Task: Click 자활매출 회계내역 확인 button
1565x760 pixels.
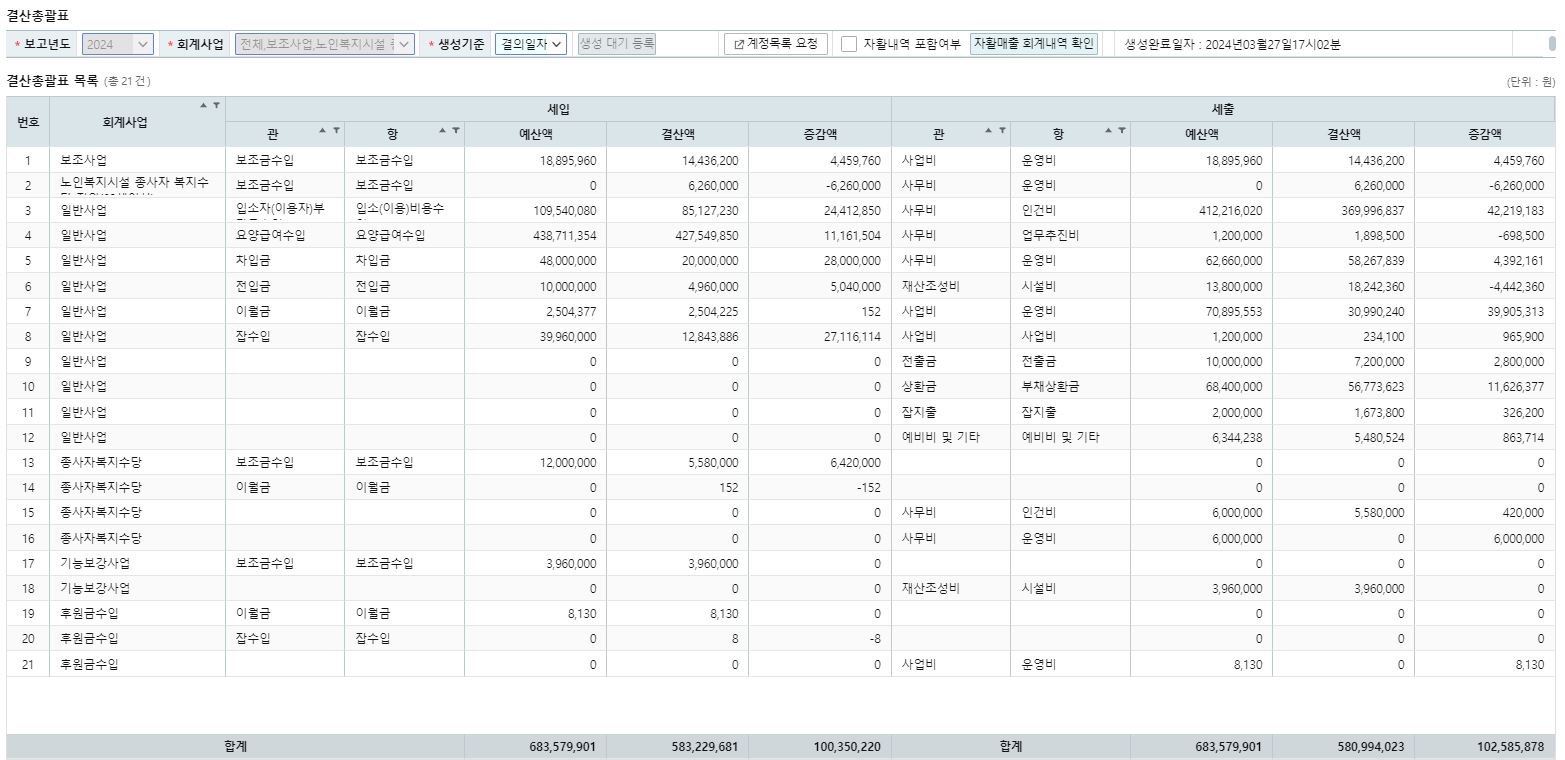Action: 1034,44
